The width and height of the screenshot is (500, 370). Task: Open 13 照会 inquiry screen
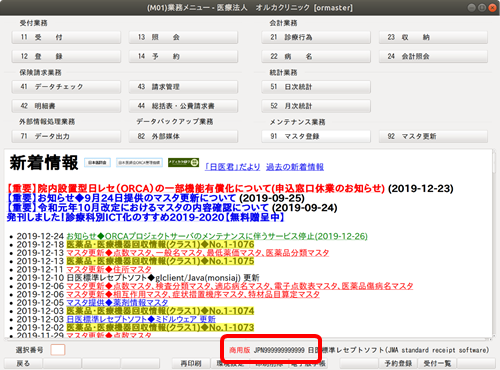[x=183, y=37]
